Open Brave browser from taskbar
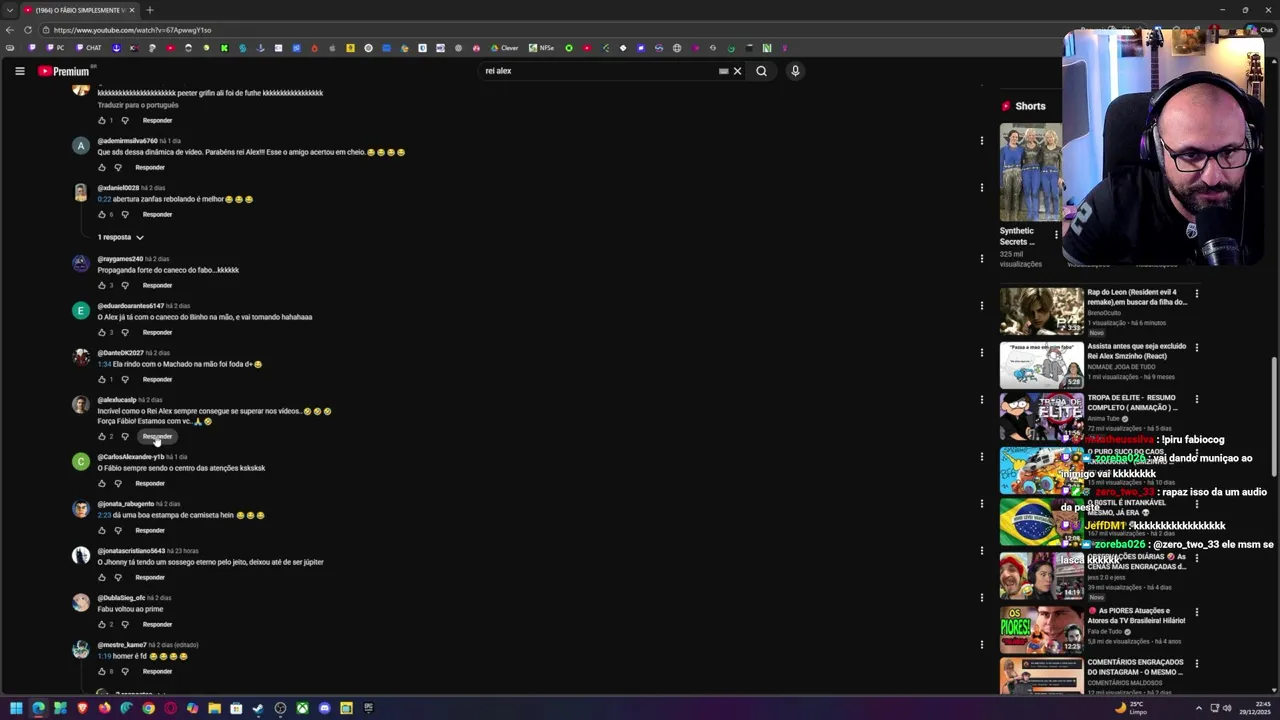The height and width of the screenshot is (720, 1280). [82, 708]
